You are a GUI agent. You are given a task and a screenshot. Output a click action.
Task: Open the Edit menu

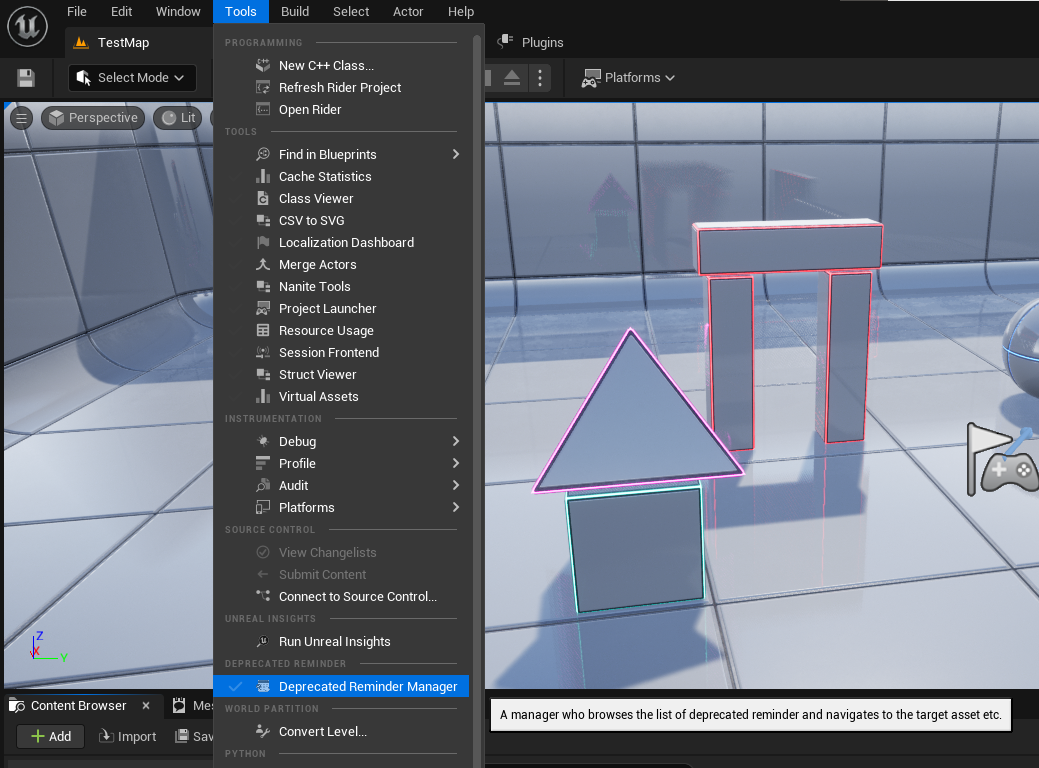click(121, 11)
